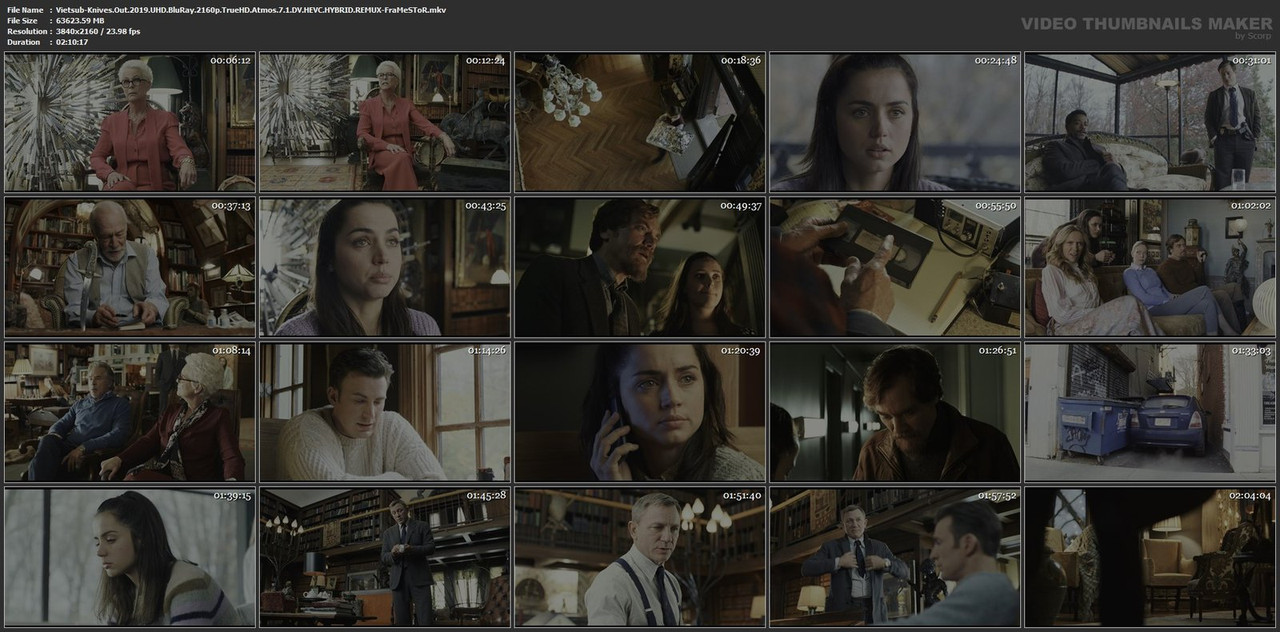Click the 01:02:02 timestamp label

pos(1250,206)
